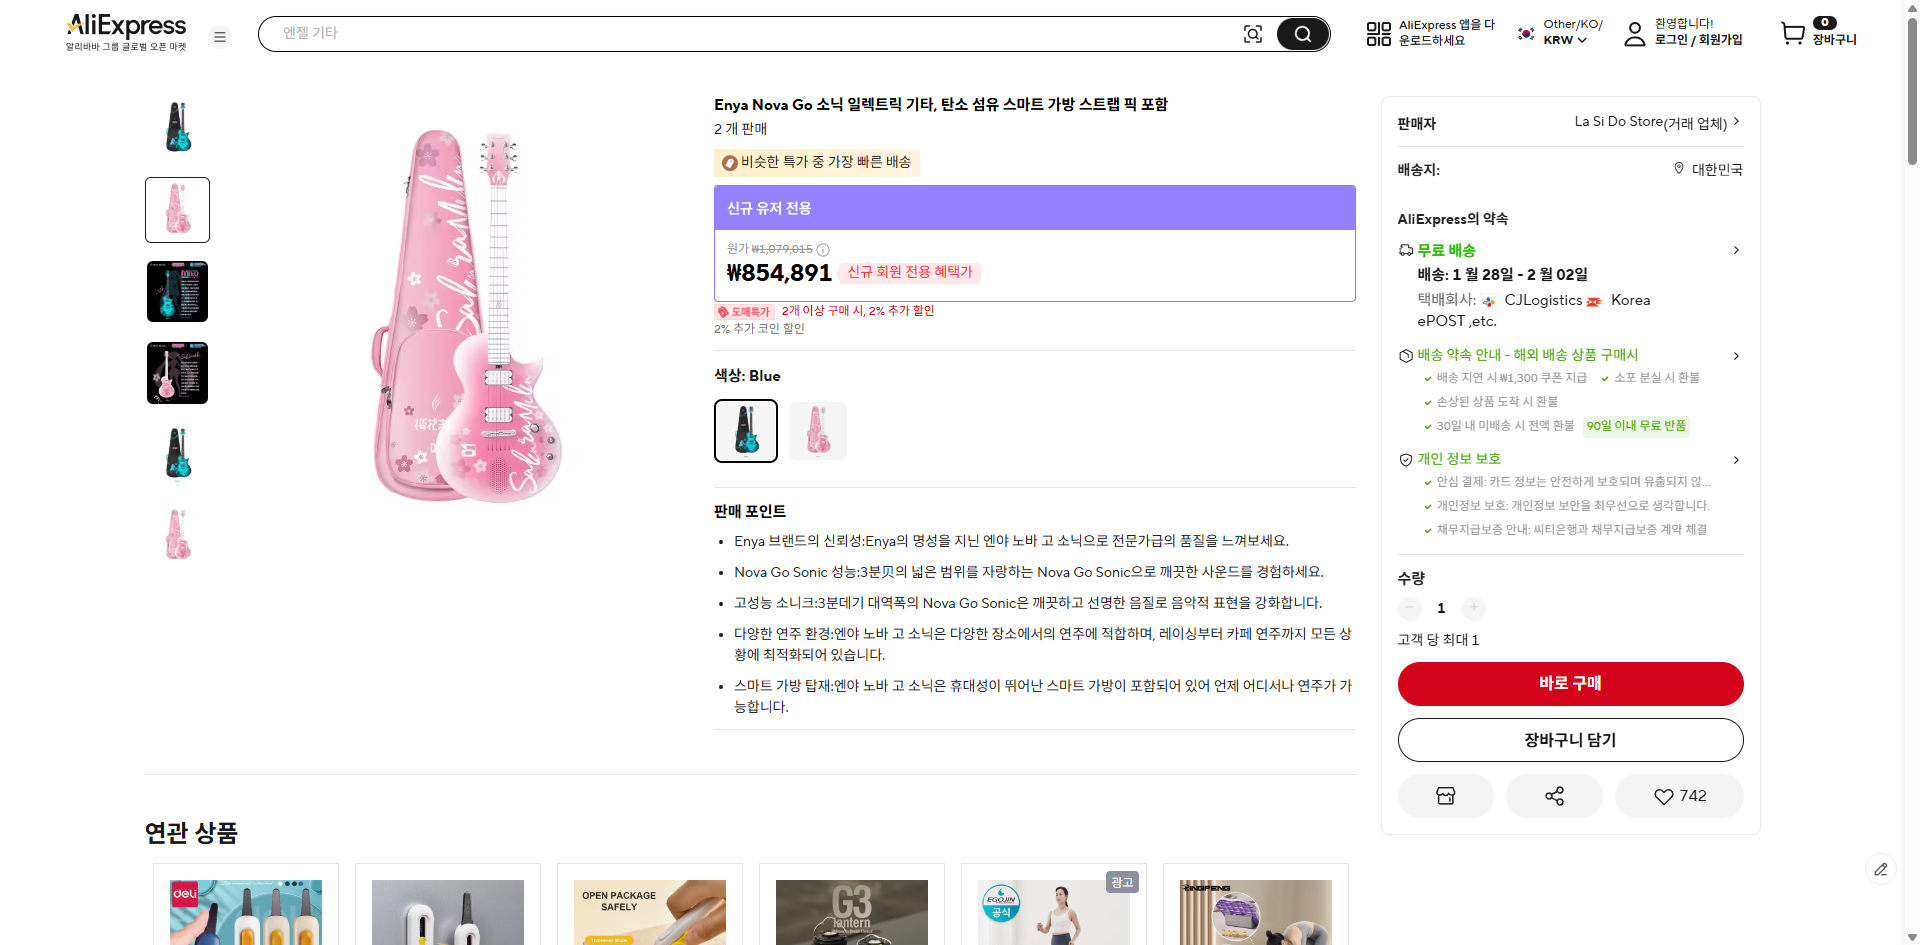Click the camera image-search icon

[x=1253, y=33]
